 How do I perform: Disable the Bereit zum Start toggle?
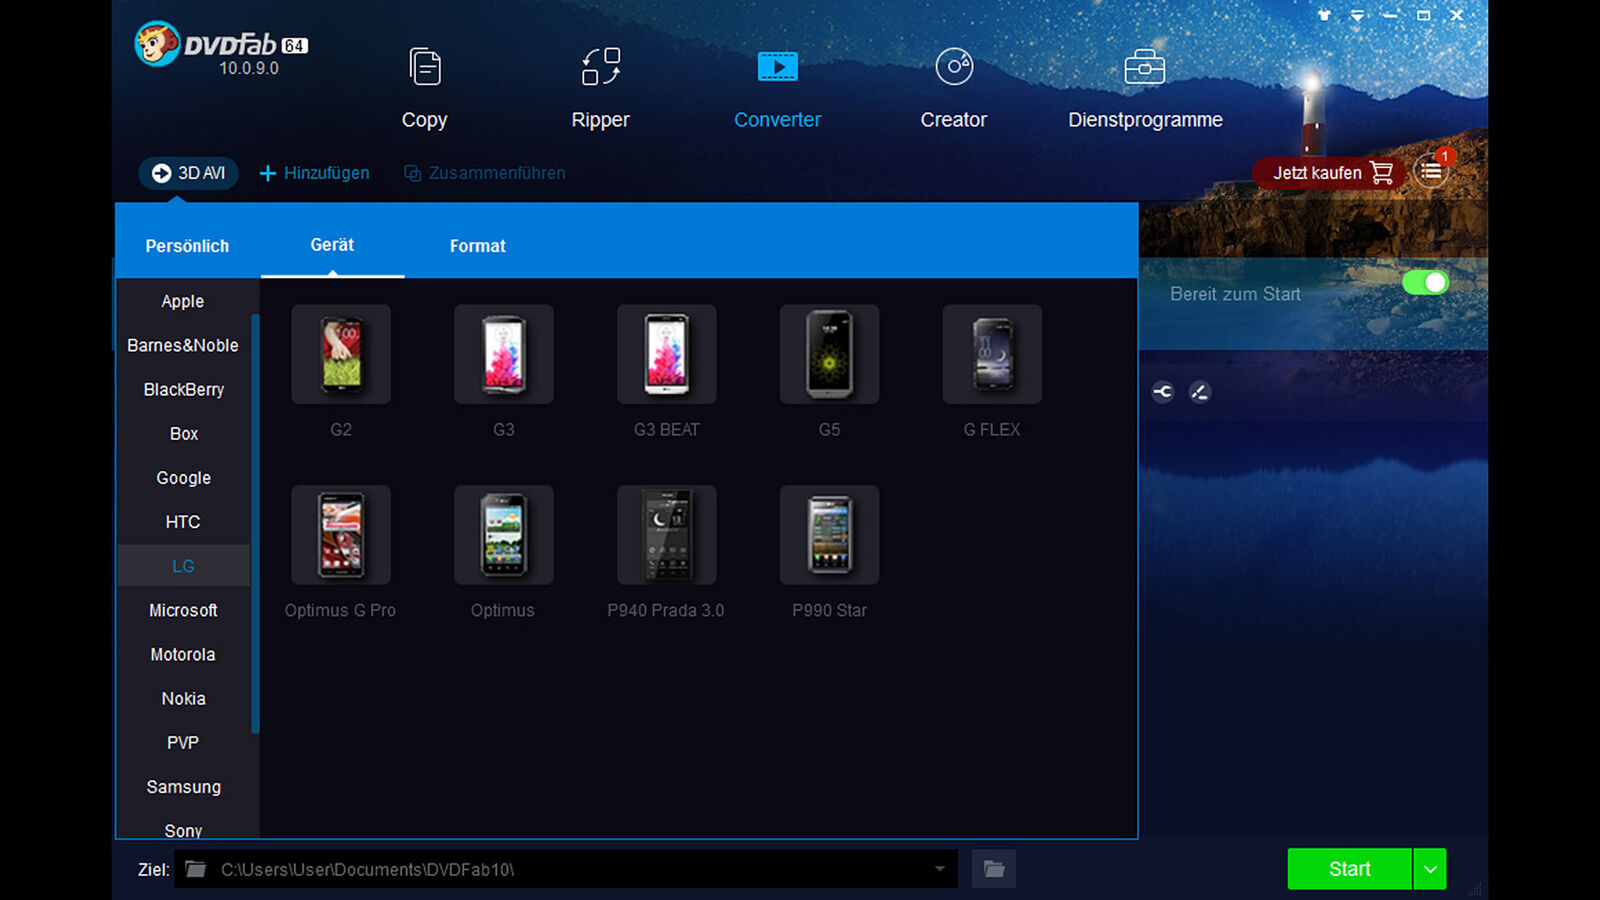(x=1426, y=283)
